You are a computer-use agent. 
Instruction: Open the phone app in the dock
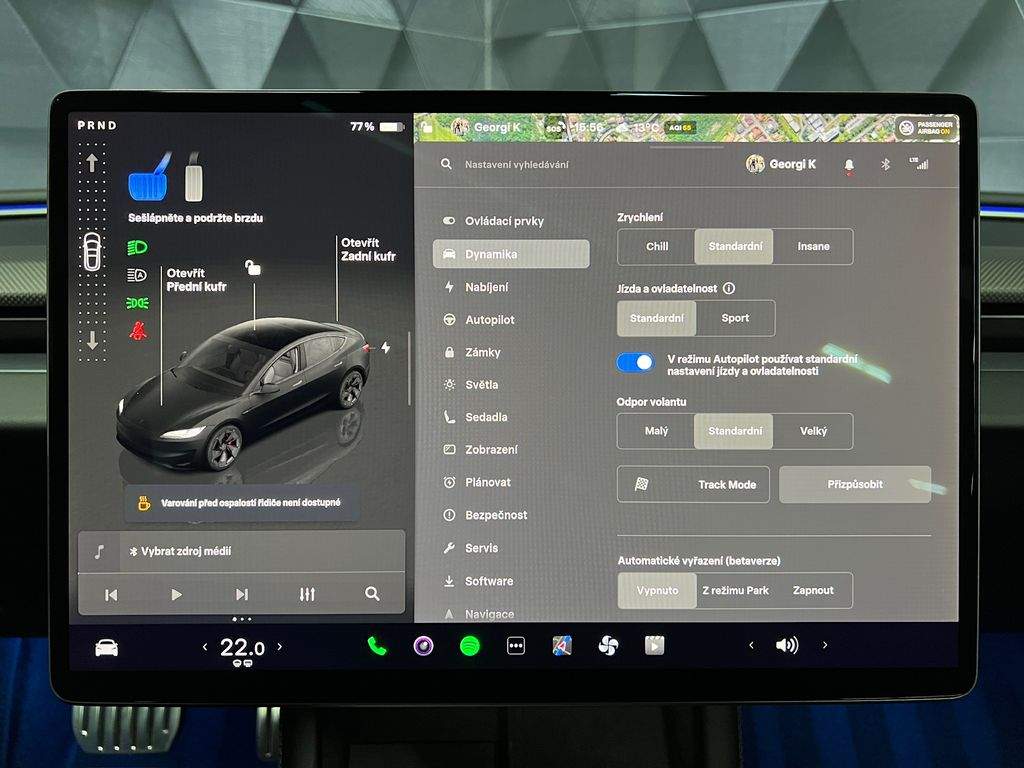[377, 646]
